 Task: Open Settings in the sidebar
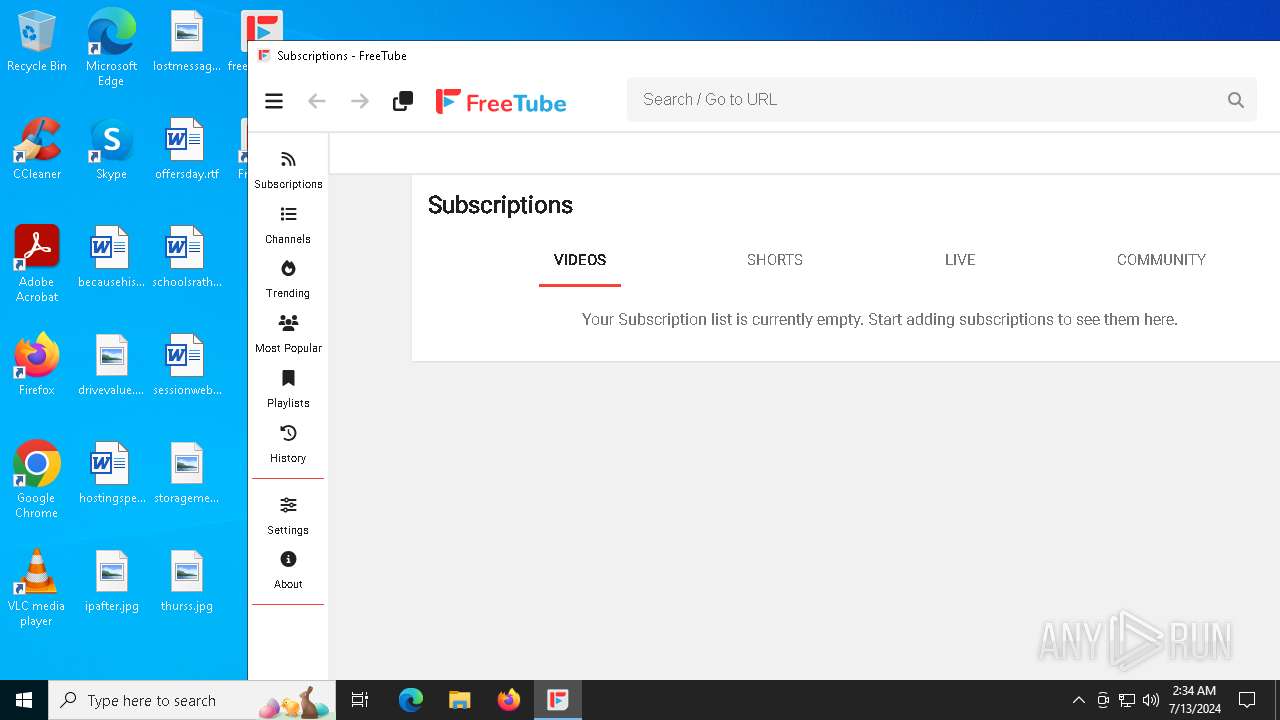tap(288, 516)
